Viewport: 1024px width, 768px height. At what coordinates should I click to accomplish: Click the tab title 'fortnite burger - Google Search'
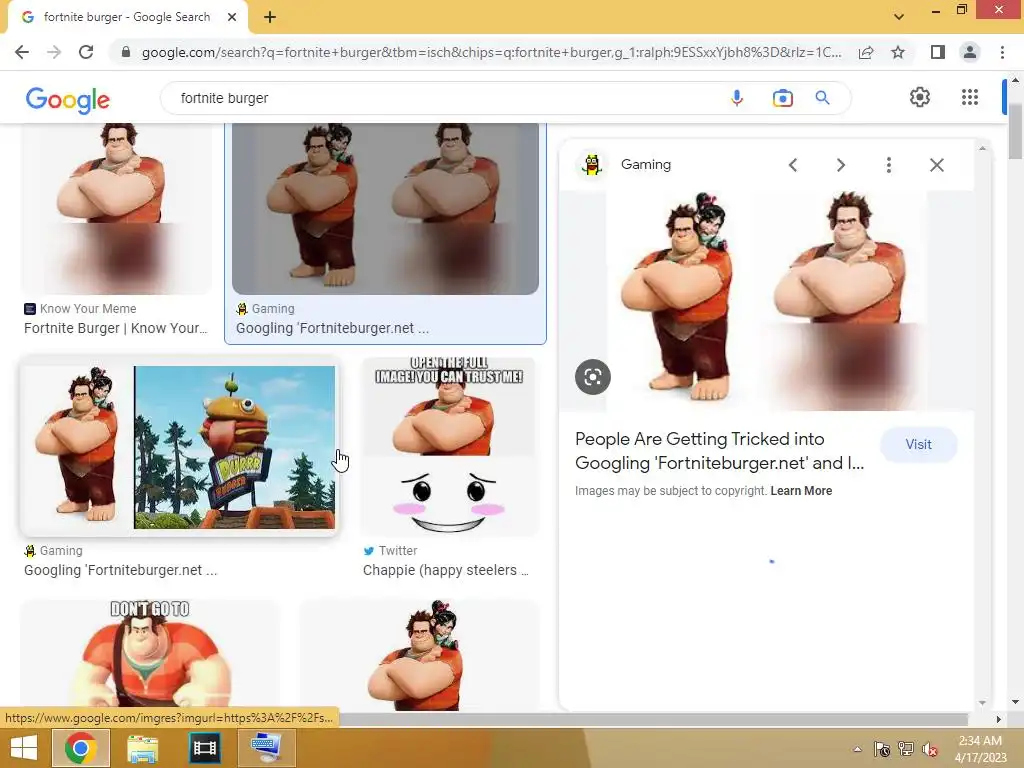click(x=127, y=17)
